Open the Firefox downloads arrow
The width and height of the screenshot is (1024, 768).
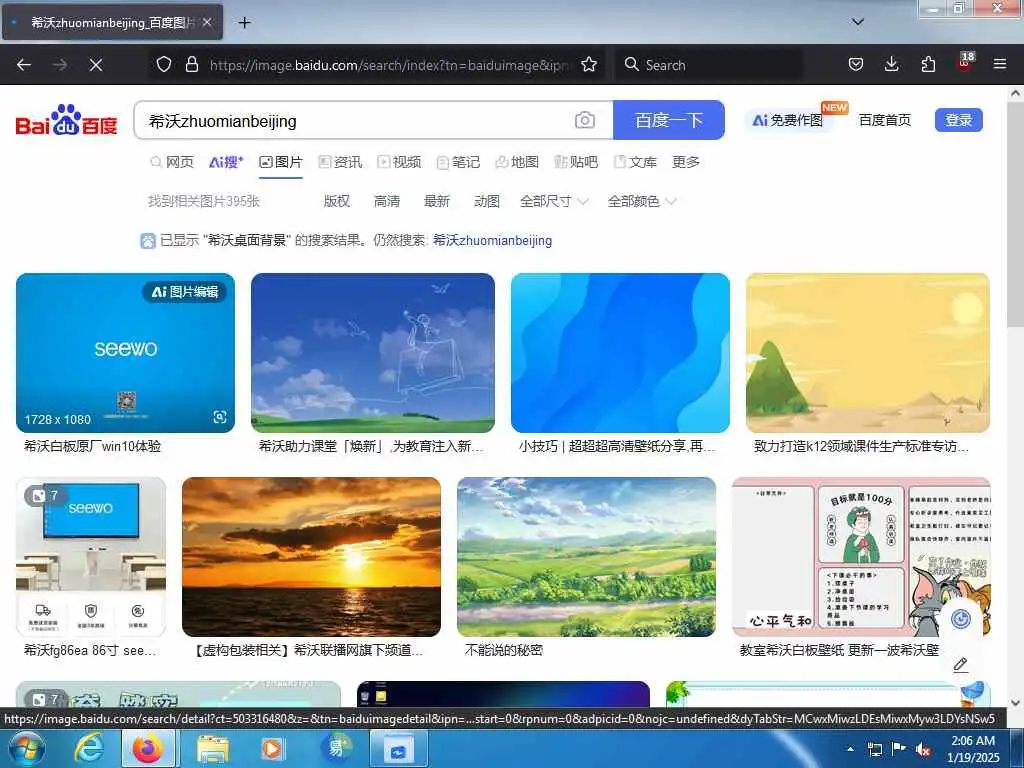pos(891,65)
